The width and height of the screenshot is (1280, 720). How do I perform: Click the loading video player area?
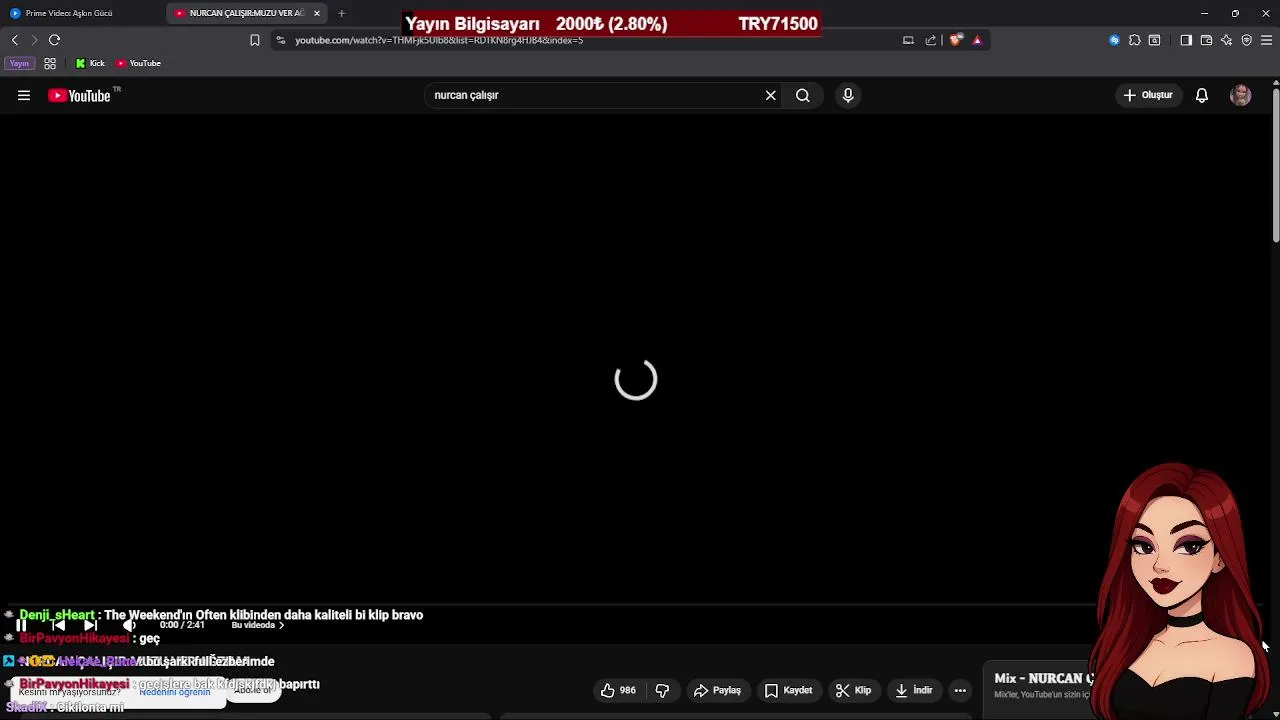pyautogui.click(x=635, y=360)
